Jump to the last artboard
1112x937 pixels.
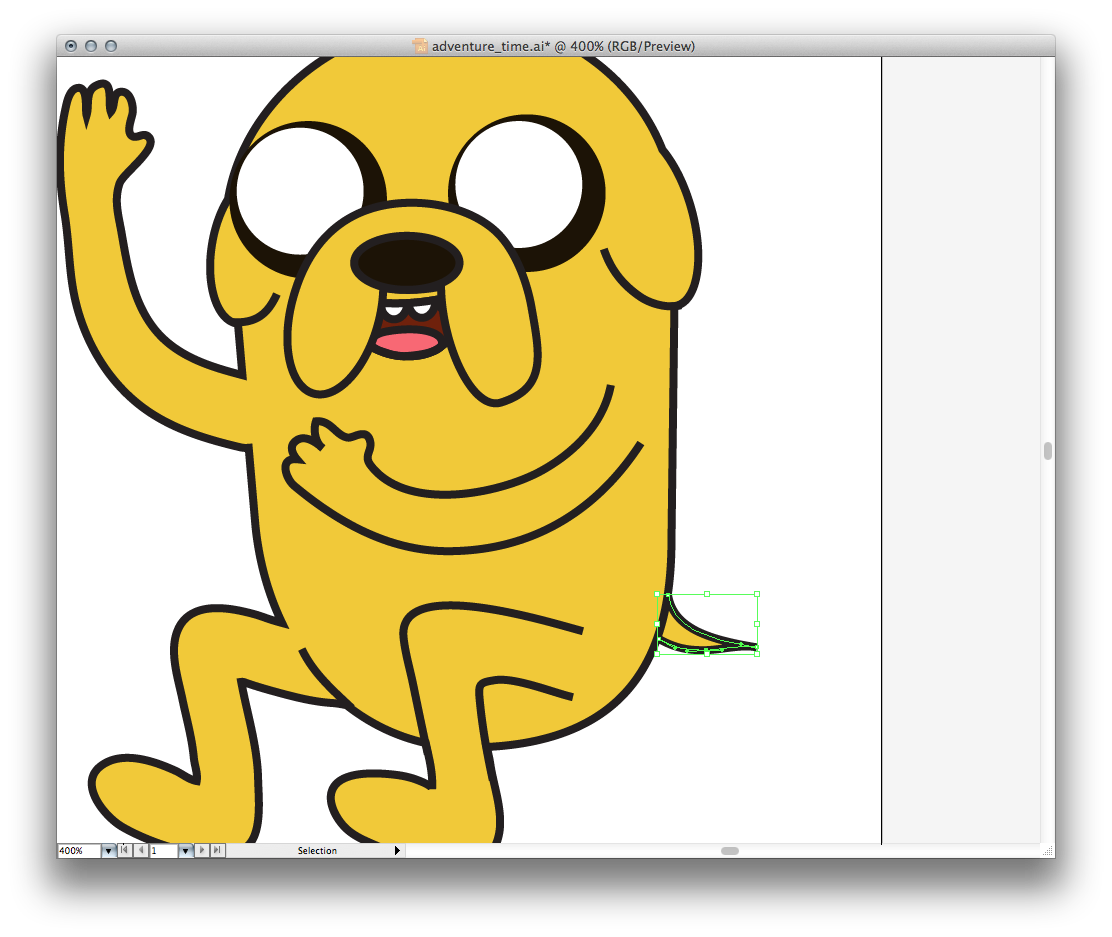218,851
